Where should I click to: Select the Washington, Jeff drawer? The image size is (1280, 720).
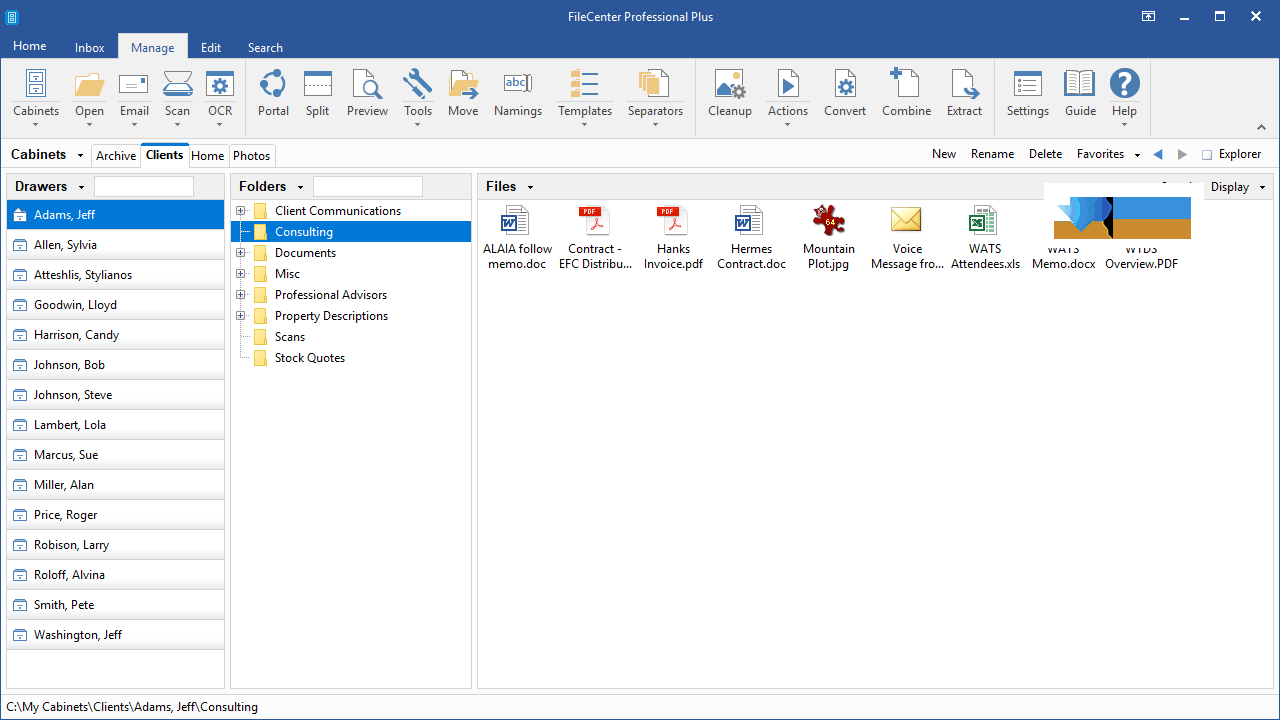pos(116,635)
